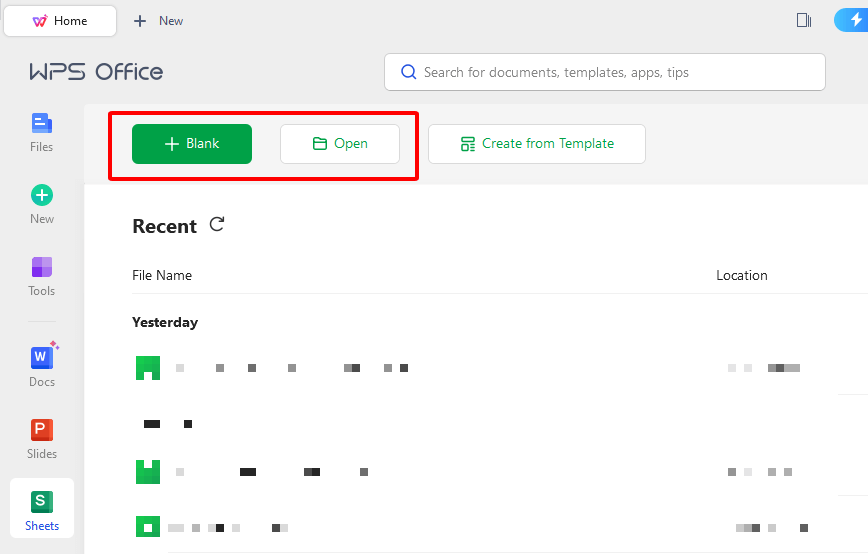
Task: Click the green New plus icon in sidebar
Action: point(42,195)
